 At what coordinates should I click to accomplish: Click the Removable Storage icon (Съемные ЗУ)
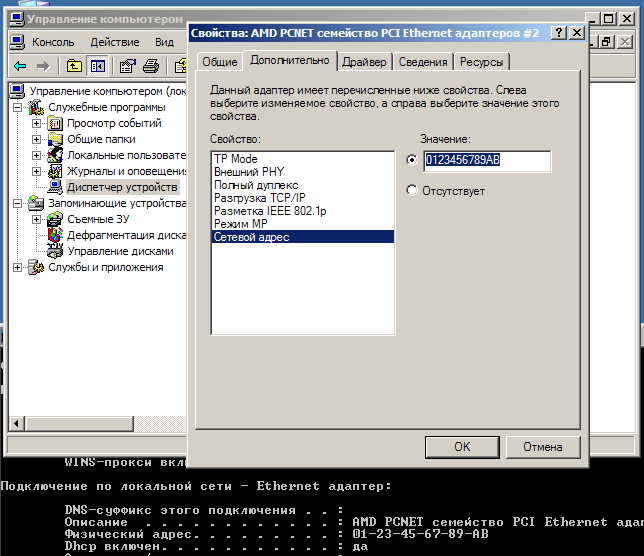55,219
